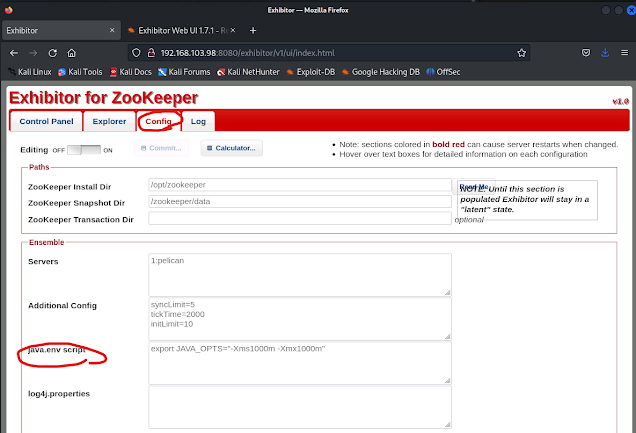Open the Kali Forums bookmark
The image size is (636, 433).
pos(184,72)
